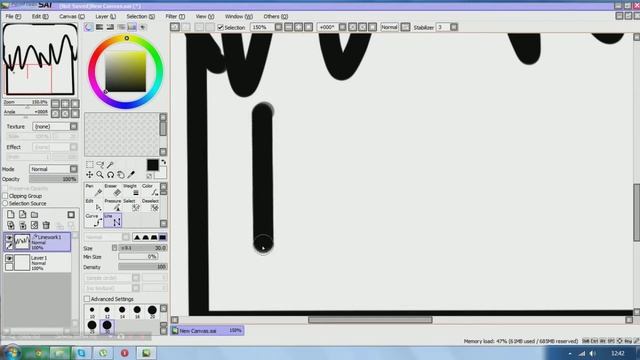640x360 pixels.
Task: Open the File menu
Action: [13, 16]
